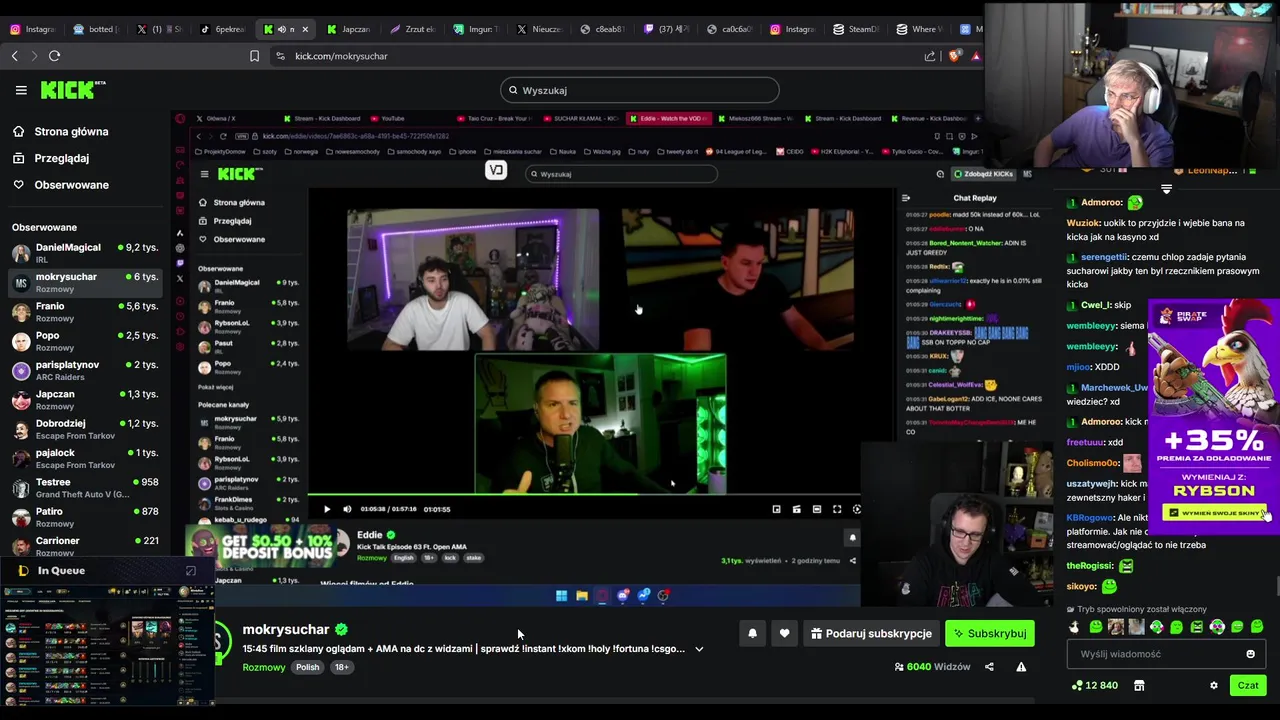
Task: Toggle notification bell for mokrysuchar
Action: (752, 633)
